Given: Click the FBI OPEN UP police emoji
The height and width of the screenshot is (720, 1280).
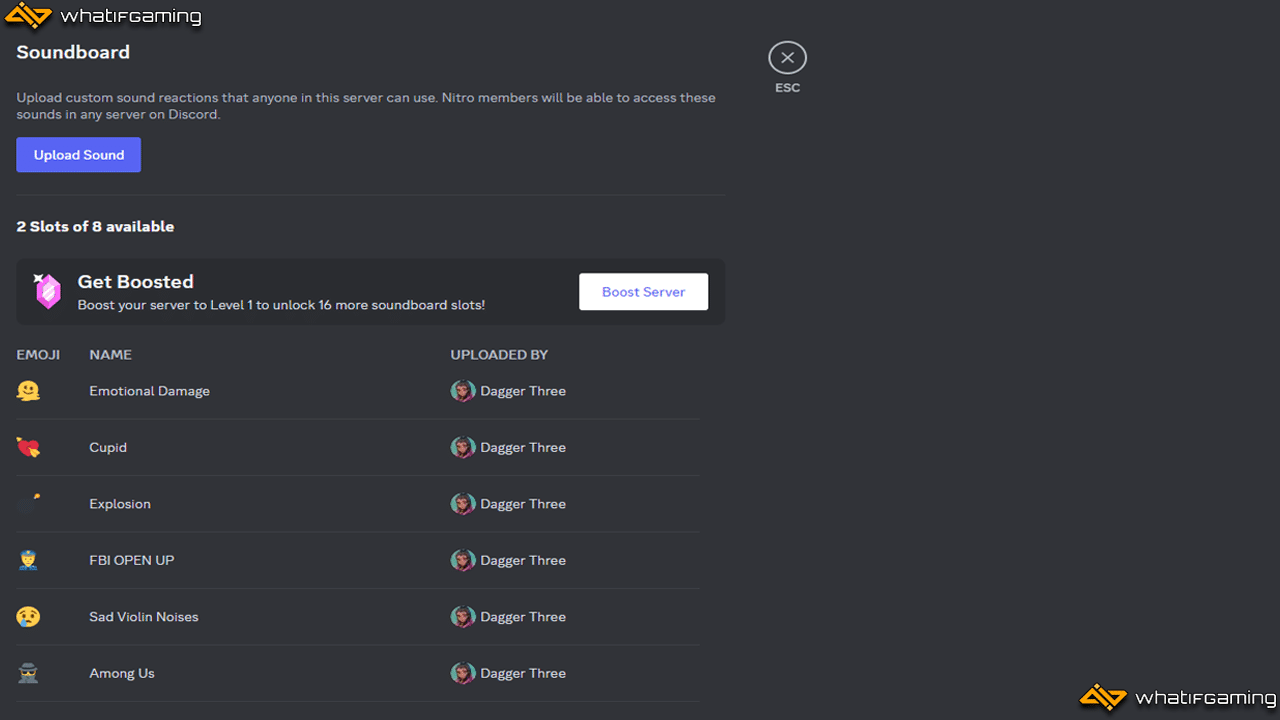Looking at the screenshot, I should (x=28, y=560).
